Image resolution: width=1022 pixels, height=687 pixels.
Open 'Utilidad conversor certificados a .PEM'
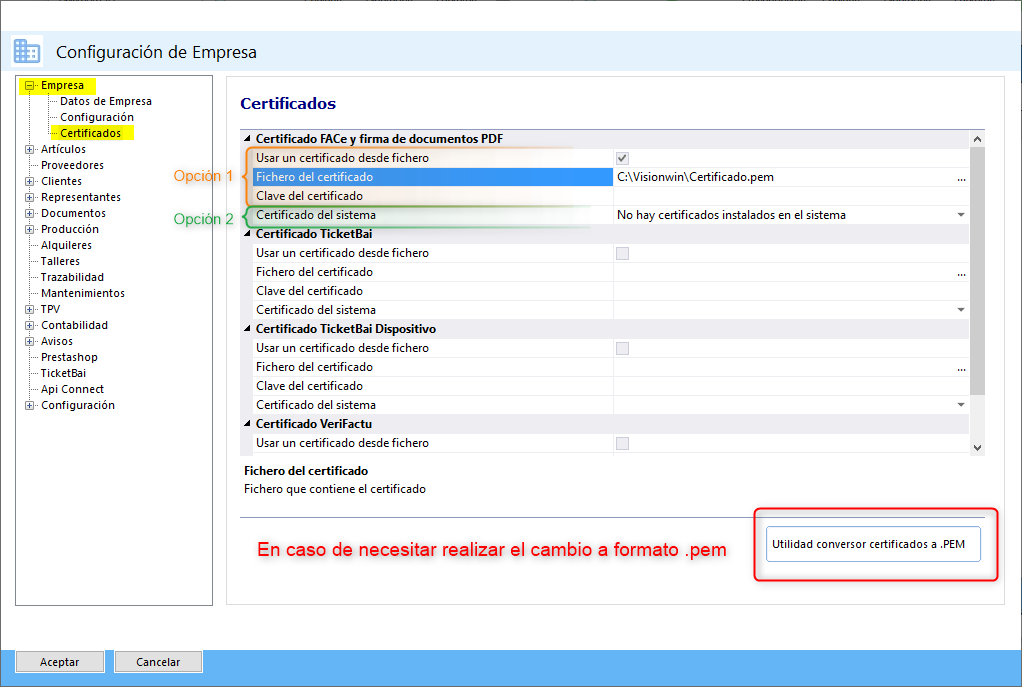pyautogui.click(x=873, y=544)
